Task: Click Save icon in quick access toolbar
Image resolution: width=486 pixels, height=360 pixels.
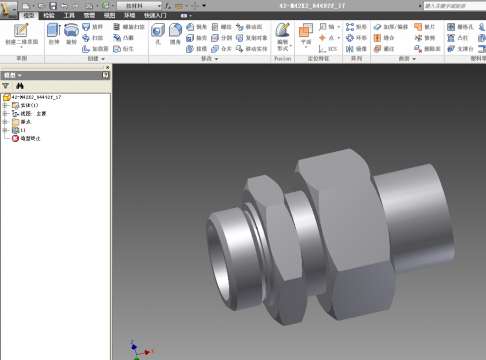Action: tap(53, 6)
